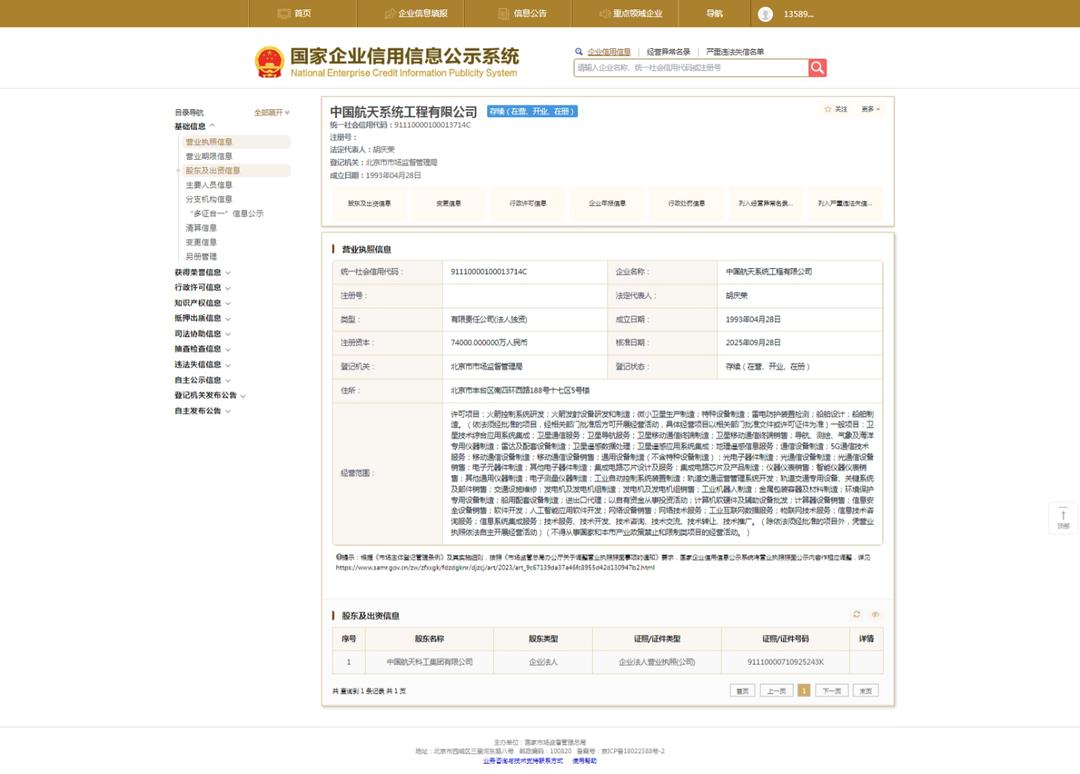This screenshot has width=1080, height=774.
Task: Select 主要人员信息 in sidebar
Action: click(209, 185)
